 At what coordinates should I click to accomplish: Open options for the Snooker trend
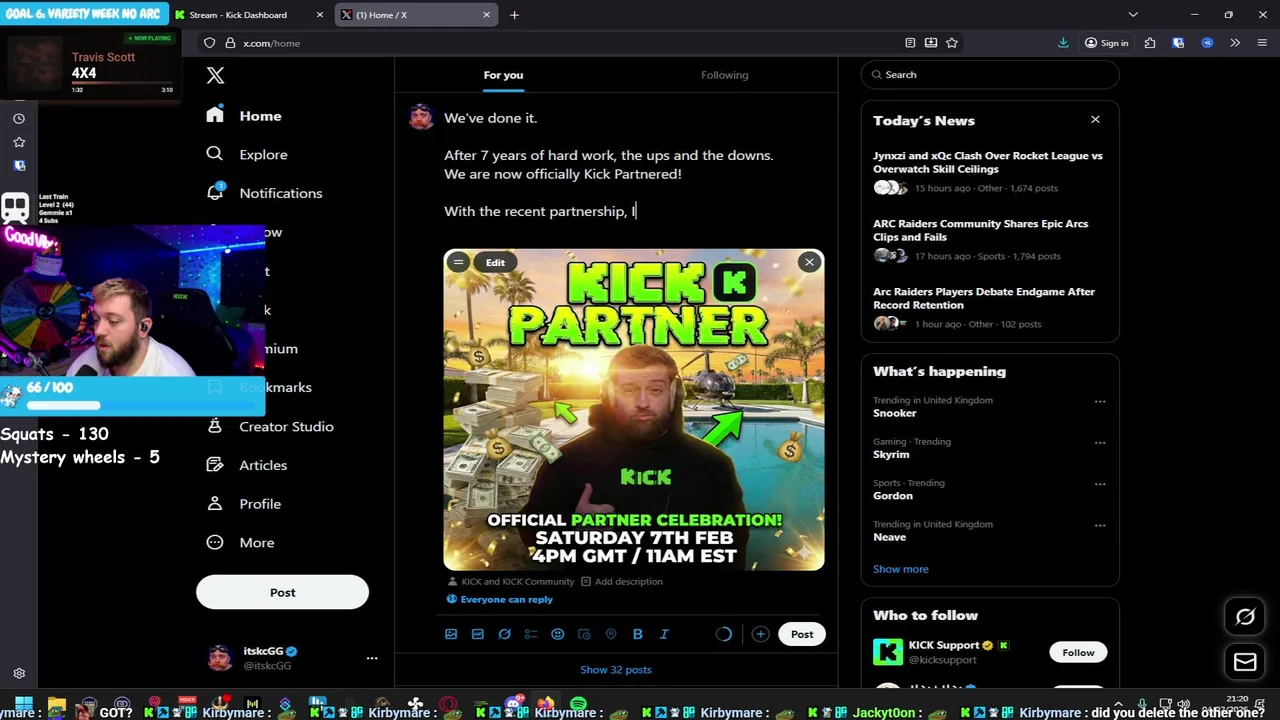1100,401
